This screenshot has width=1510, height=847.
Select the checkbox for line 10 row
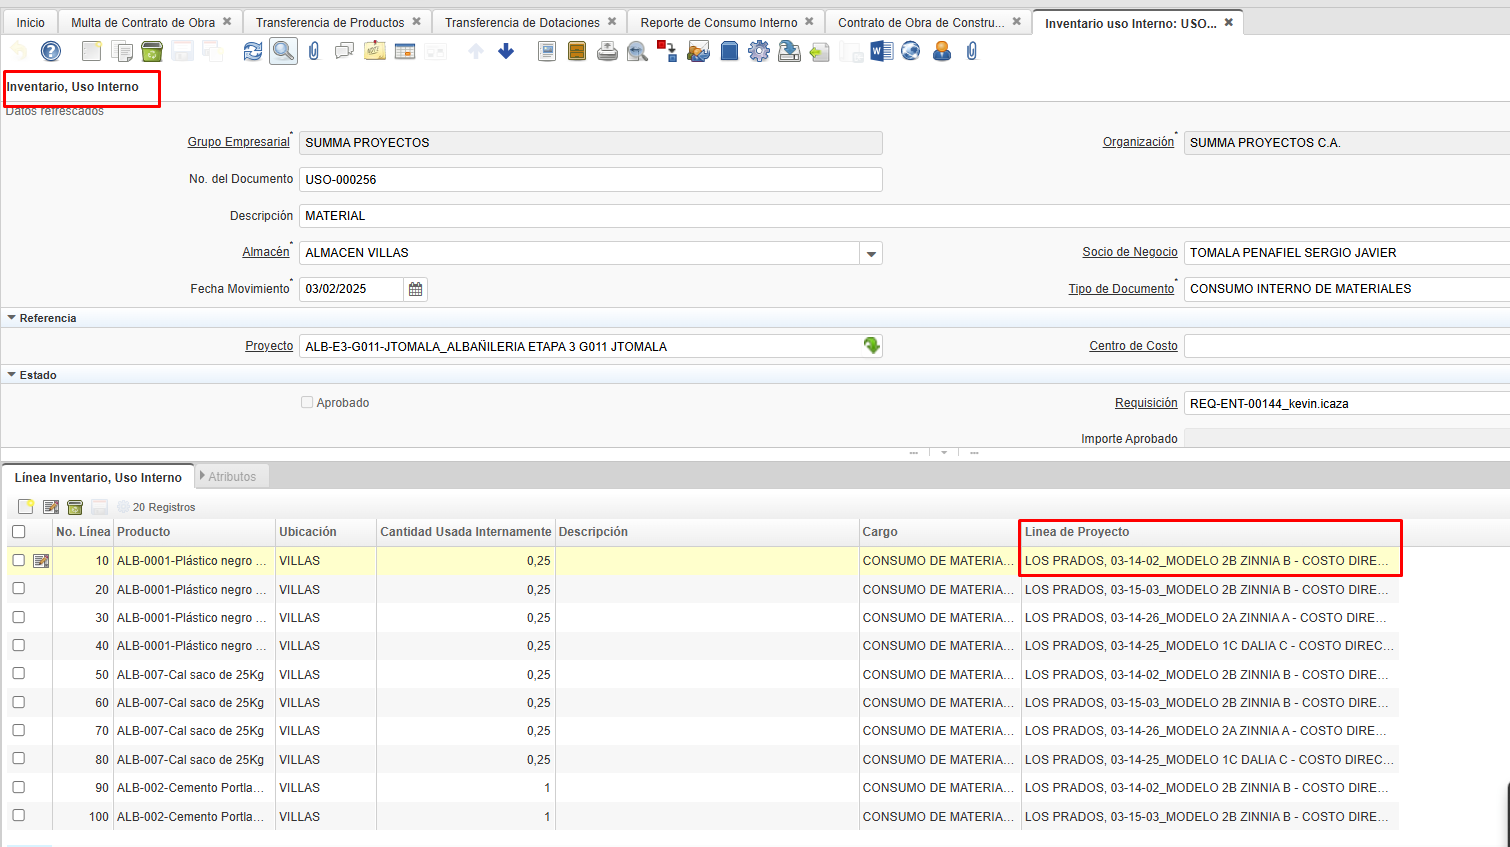pyautogui.click(x=19, y=560)
